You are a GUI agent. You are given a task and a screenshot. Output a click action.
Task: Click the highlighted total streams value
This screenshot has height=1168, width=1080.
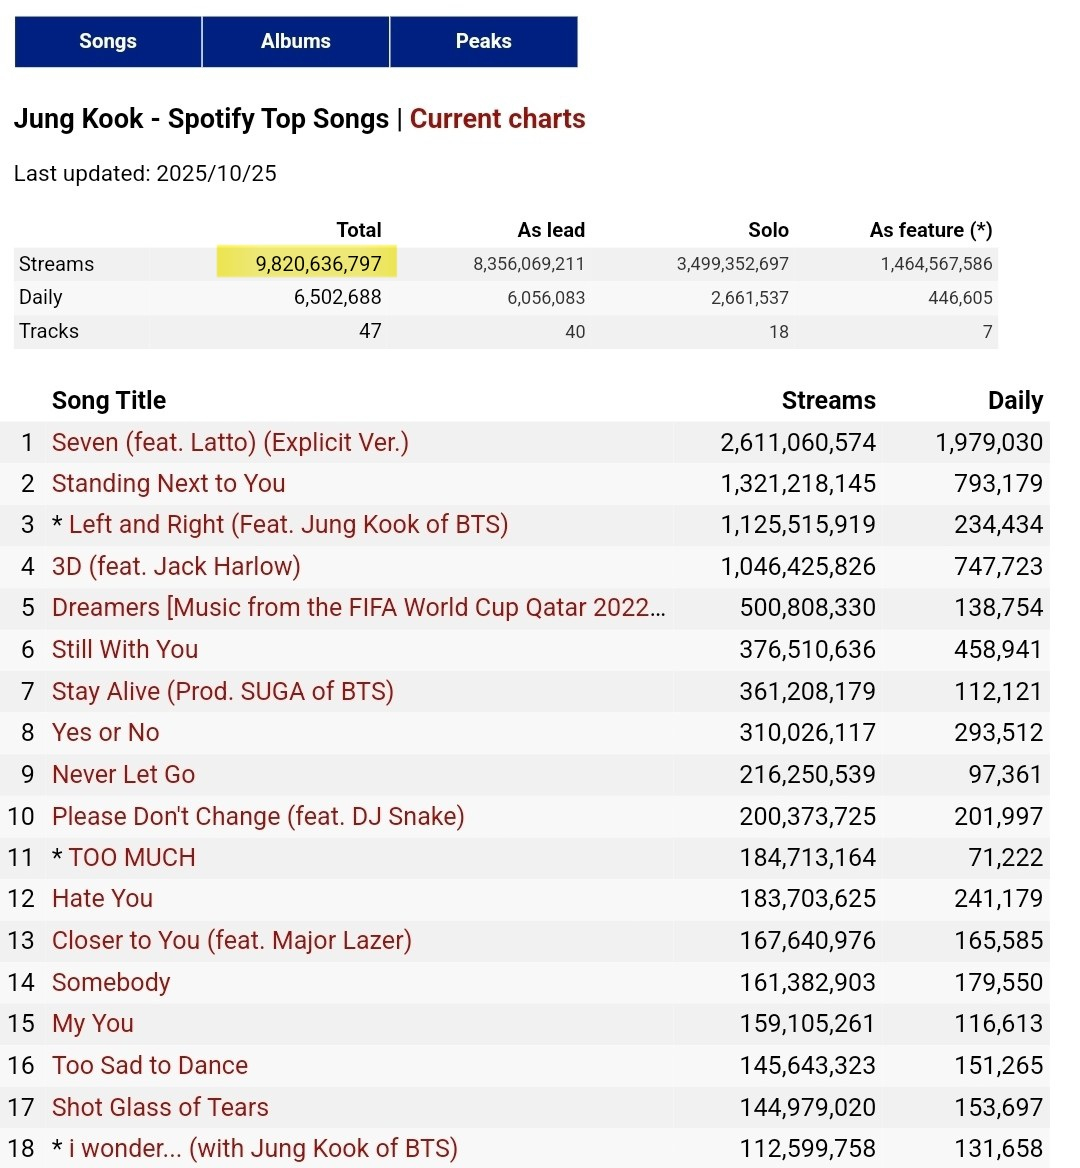pos(318,264)
